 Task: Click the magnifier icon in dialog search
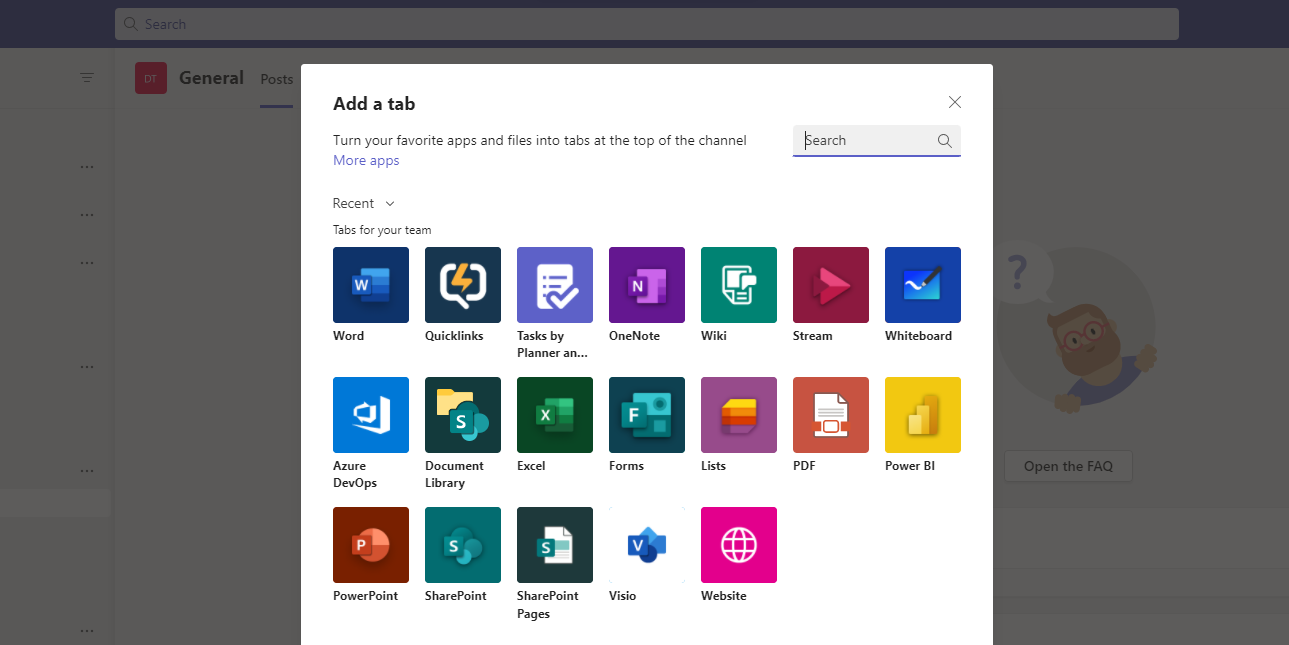[944, 141]
